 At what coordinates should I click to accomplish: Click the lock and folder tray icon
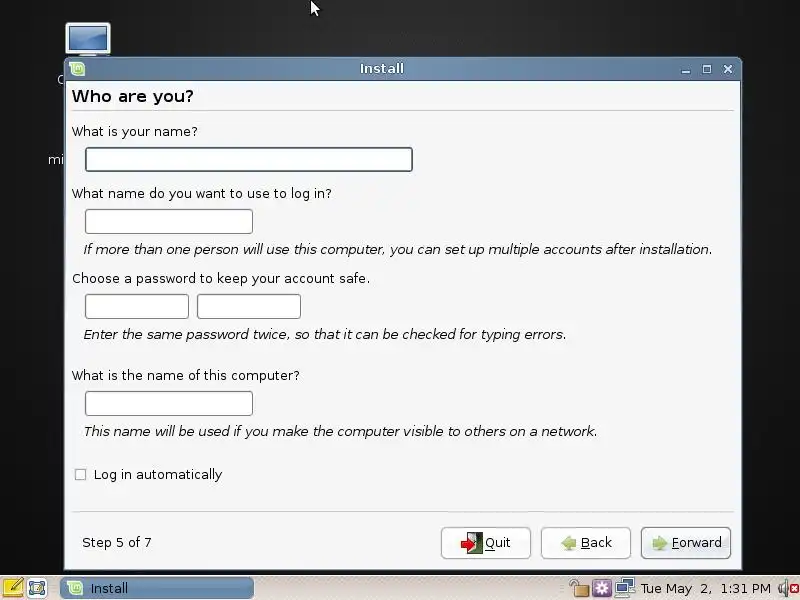(x=579, y=588)
